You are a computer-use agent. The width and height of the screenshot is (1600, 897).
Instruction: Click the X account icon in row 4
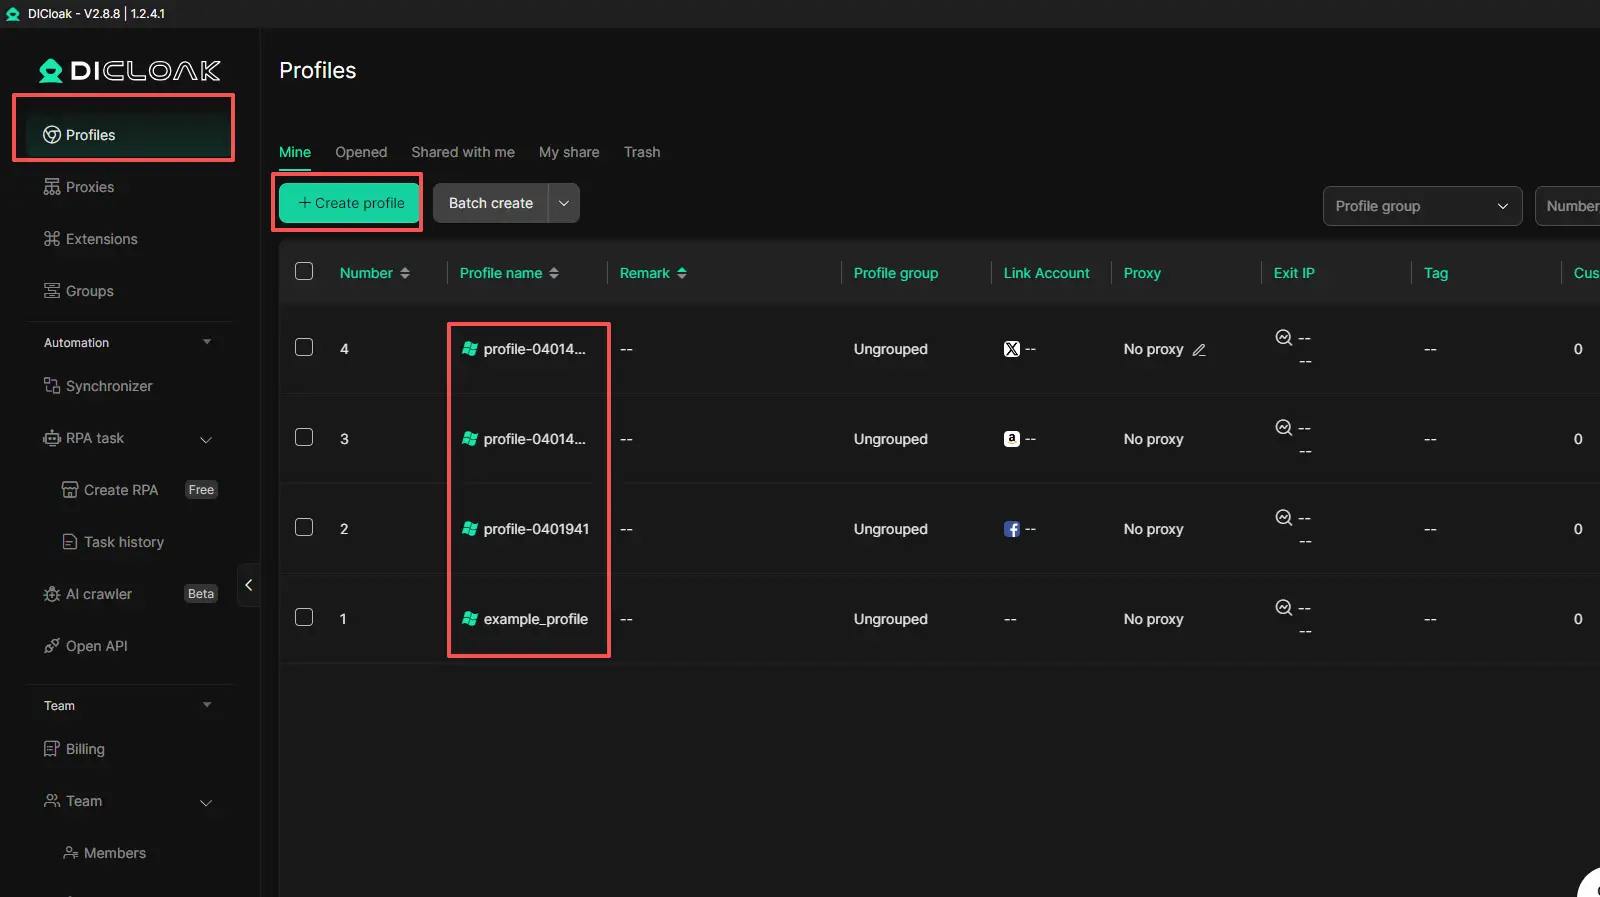coord(1011,349)
